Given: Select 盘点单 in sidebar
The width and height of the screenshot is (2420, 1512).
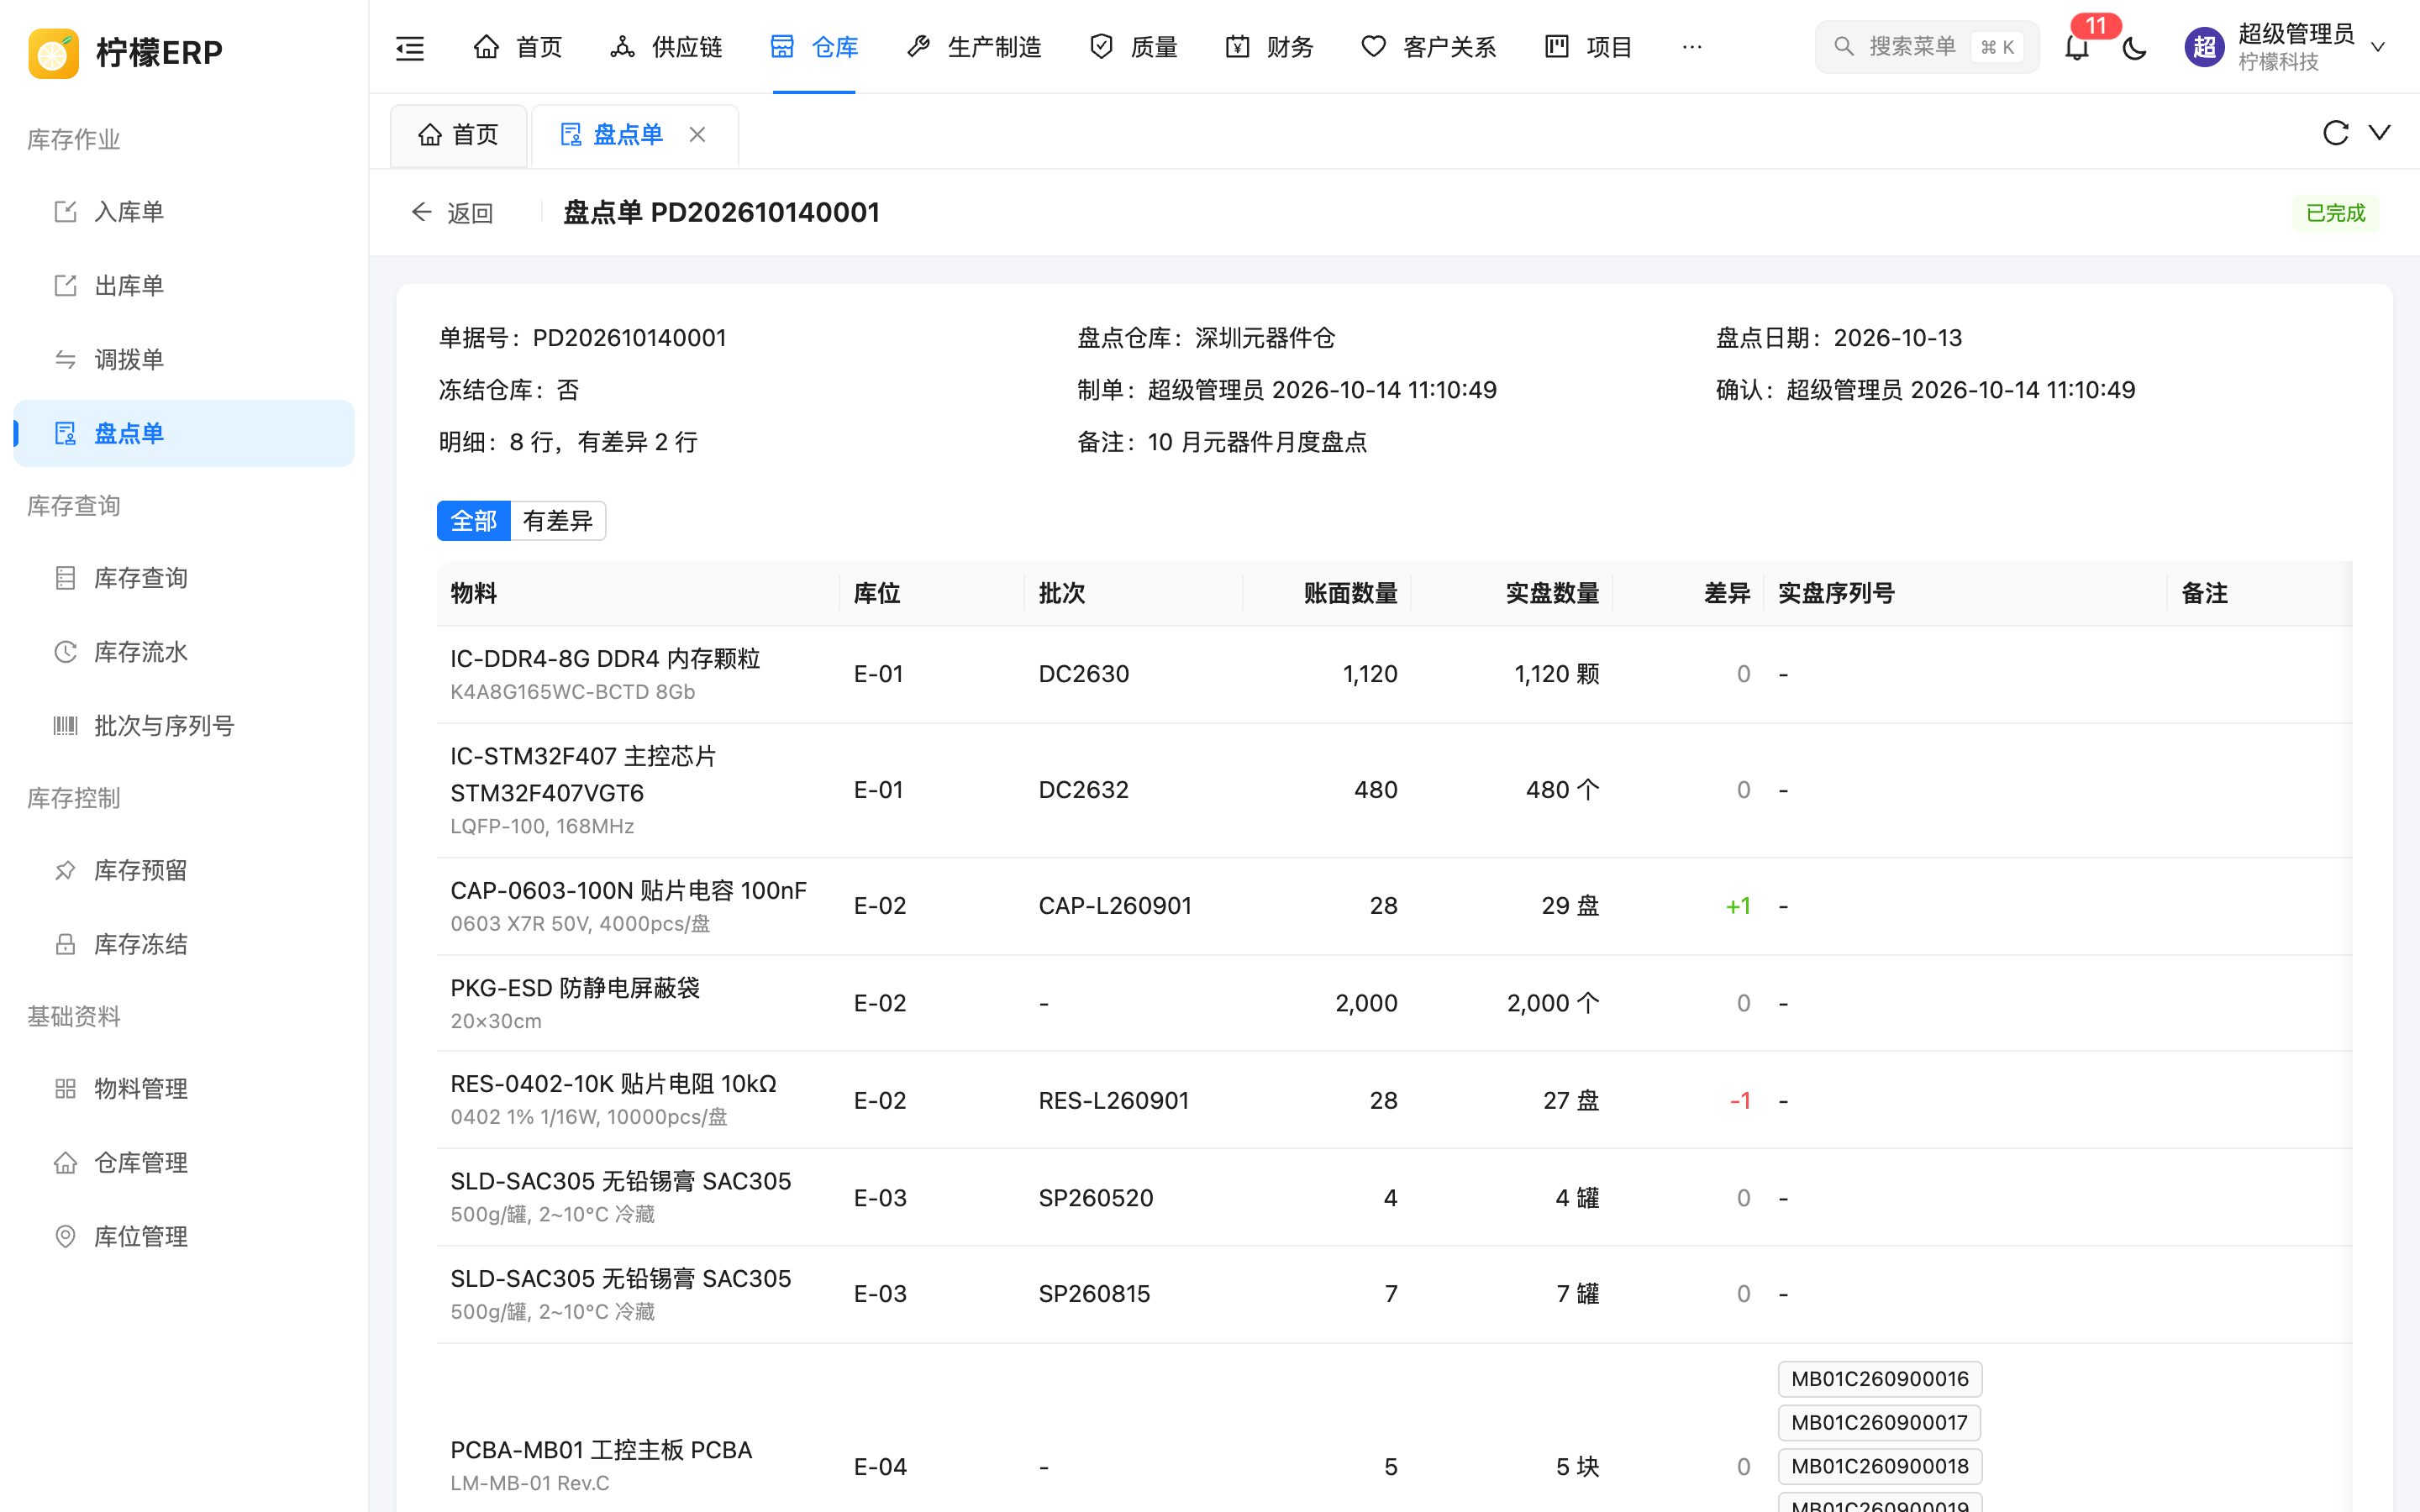Looking at the screenshot, I should [184, 433].
